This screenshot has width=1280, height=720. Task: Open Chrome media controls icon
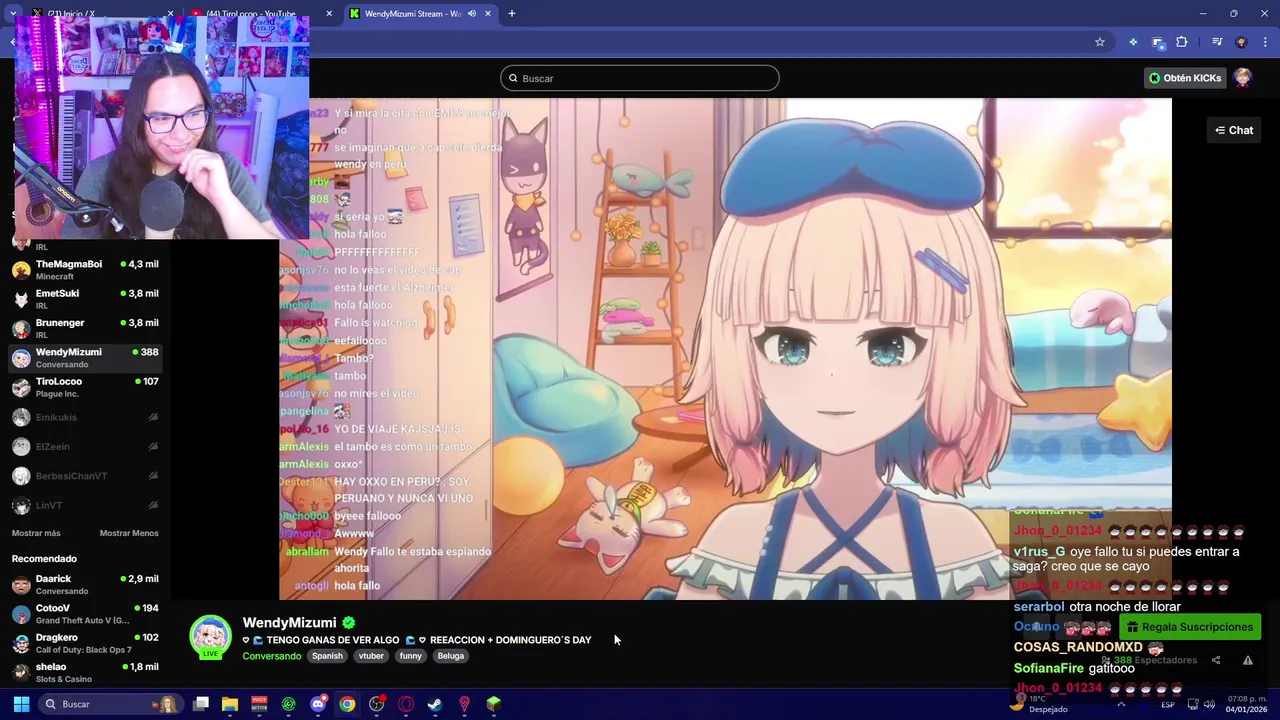coord(1217,42)
